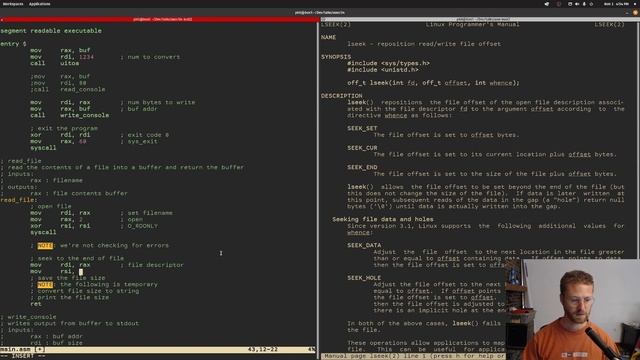Click the scrollbar of the man page pane
The height and width of the screenshot is (360, 640).
[638, 140]
